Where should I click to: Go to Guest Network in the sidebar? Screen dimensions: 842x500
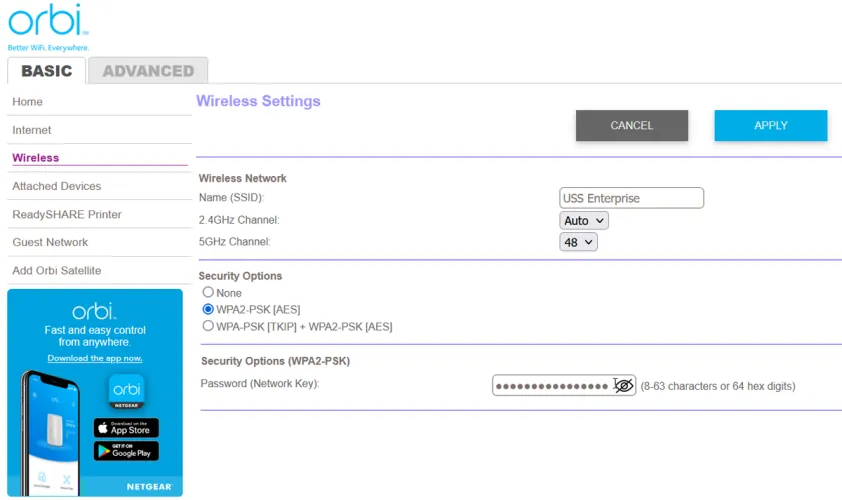pyautogui.click(x=50, y=242)
